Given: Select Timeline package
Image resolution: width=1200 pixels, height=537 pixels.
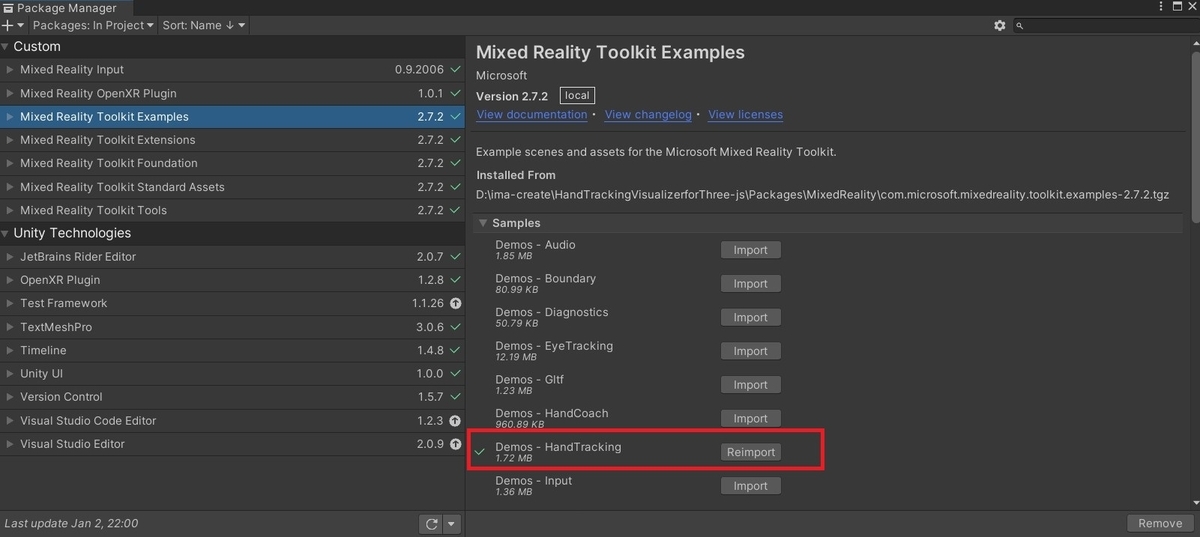Looking at the screenshot, I should click(x=233, y=350).
